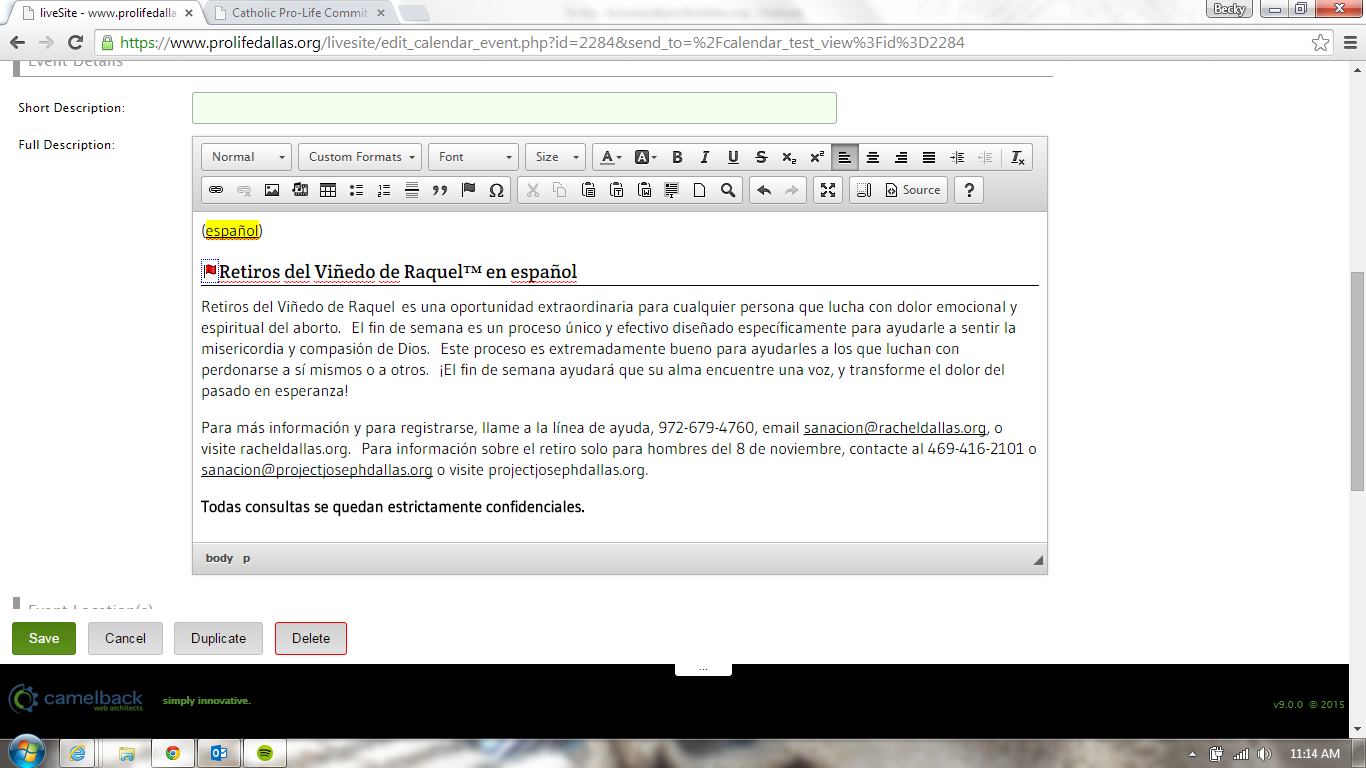Open Internet Explorer from the taskbar
The height and width of the screenshot is (768, 1366).
[79, 753]
